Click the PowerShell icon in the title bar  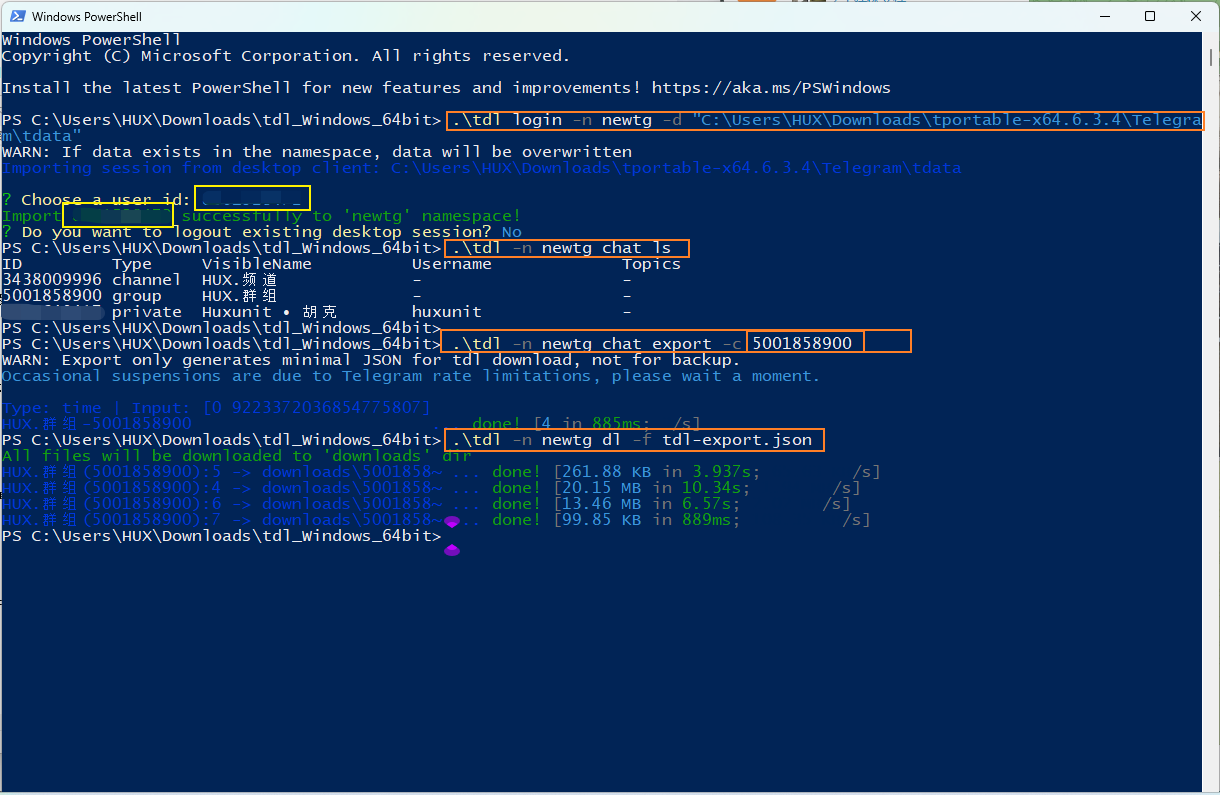(x=15, y=17)
